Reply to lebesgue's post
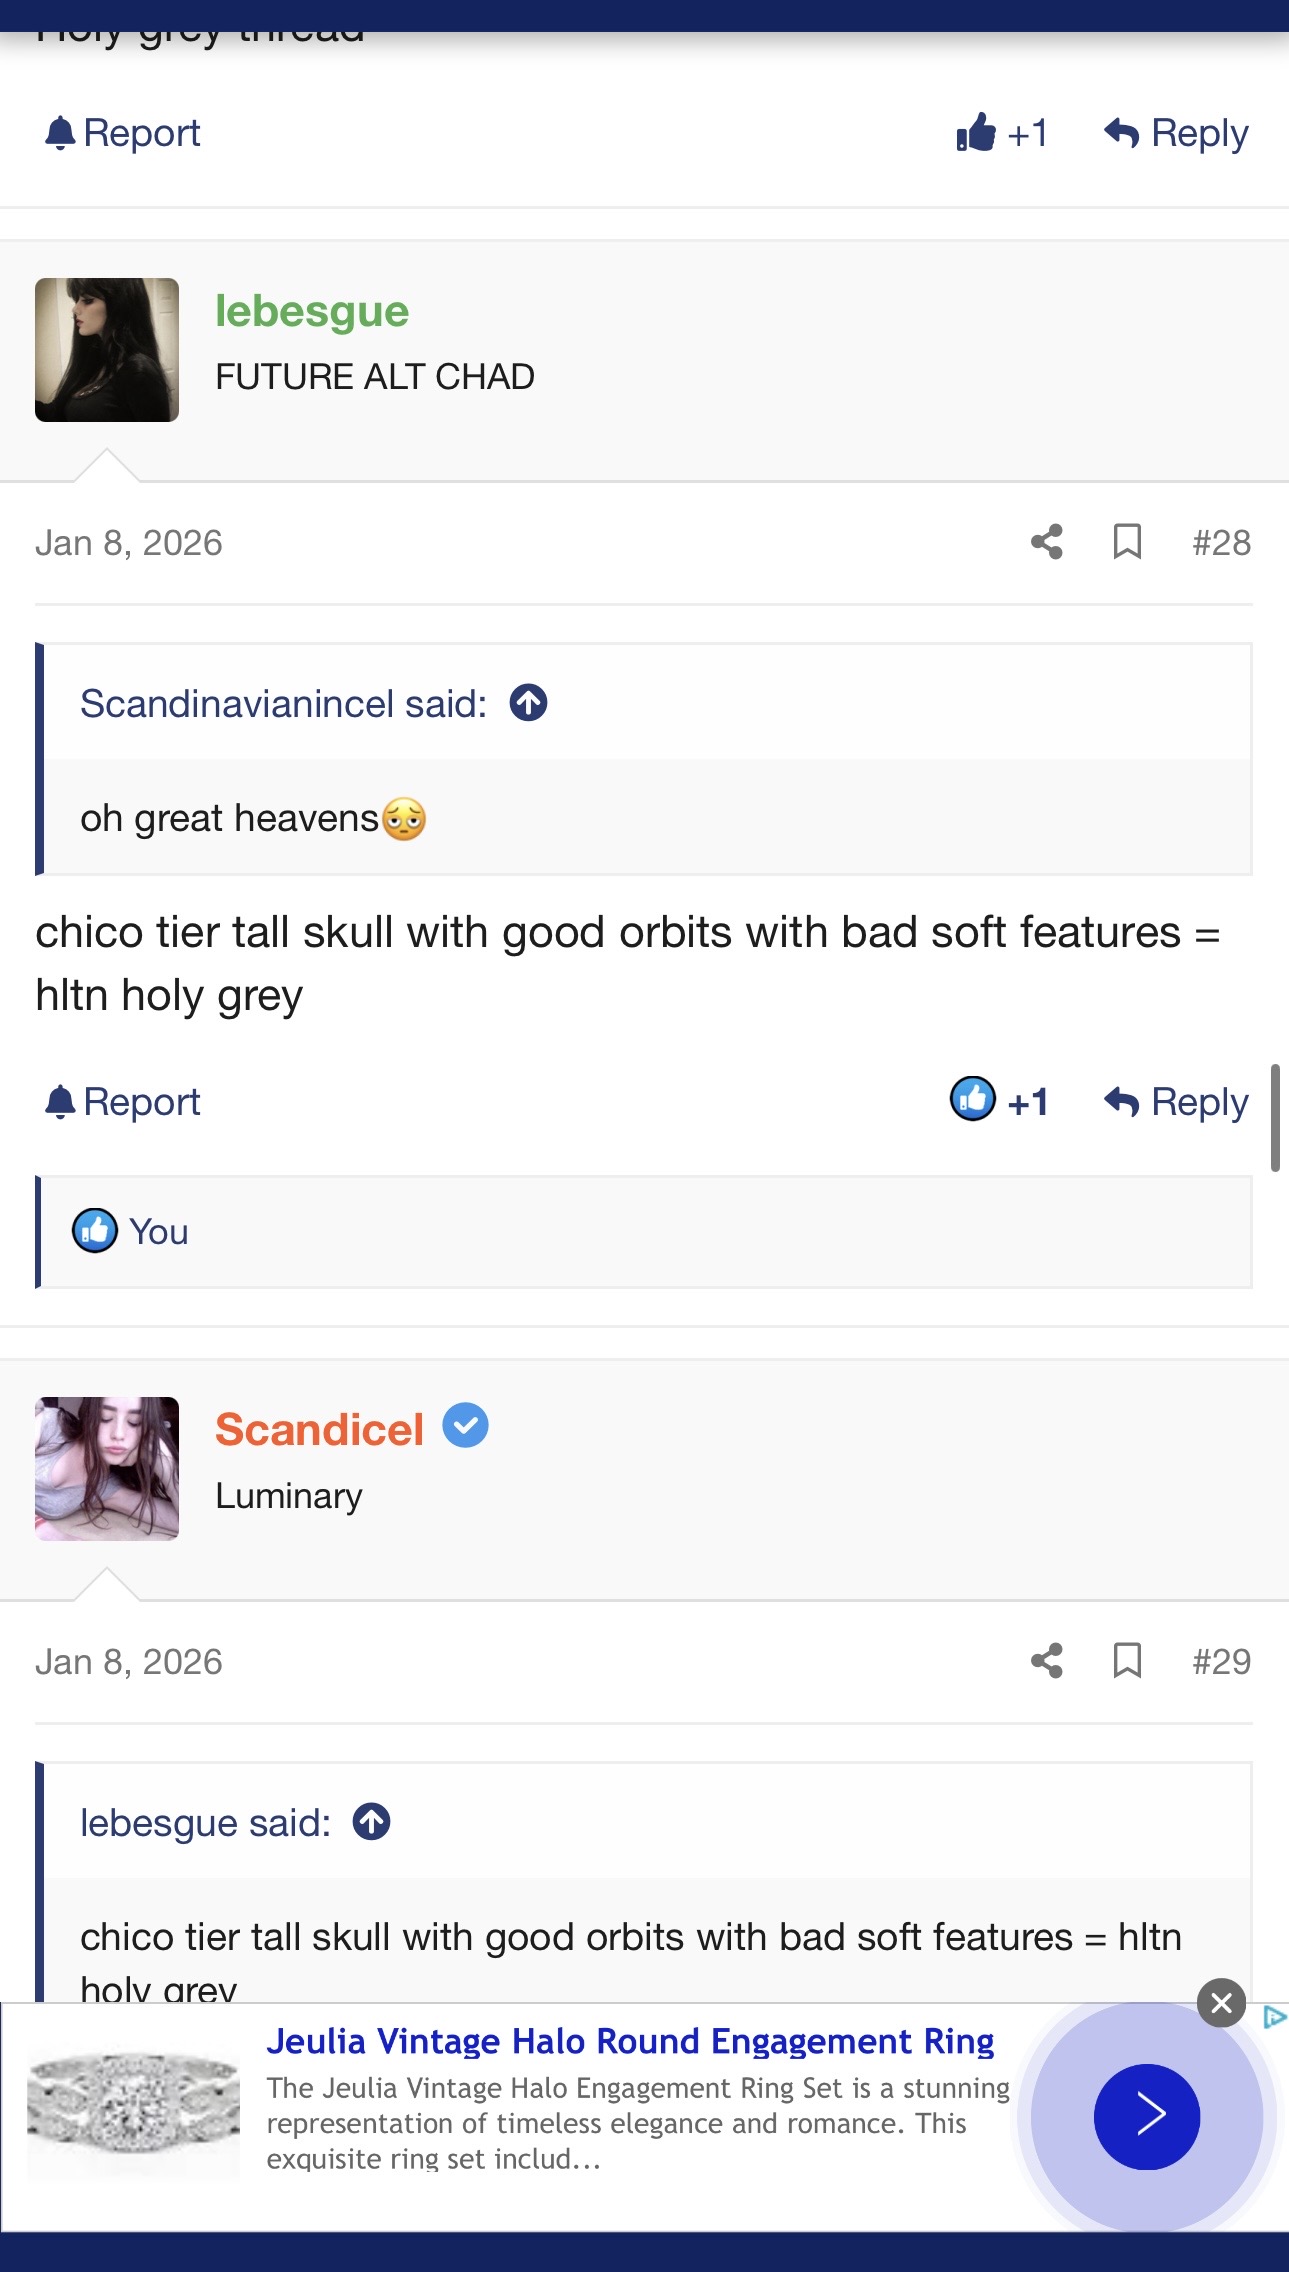This screenshot has height=2272, width=1289. [1176, 1102]
